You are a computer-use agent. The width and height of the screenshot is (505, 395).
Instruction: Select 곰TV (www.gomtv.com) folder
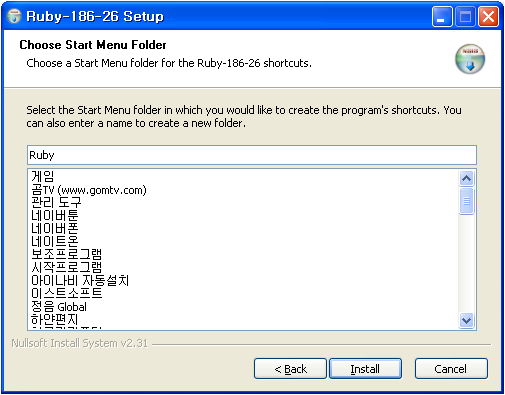tap(89, 190)
